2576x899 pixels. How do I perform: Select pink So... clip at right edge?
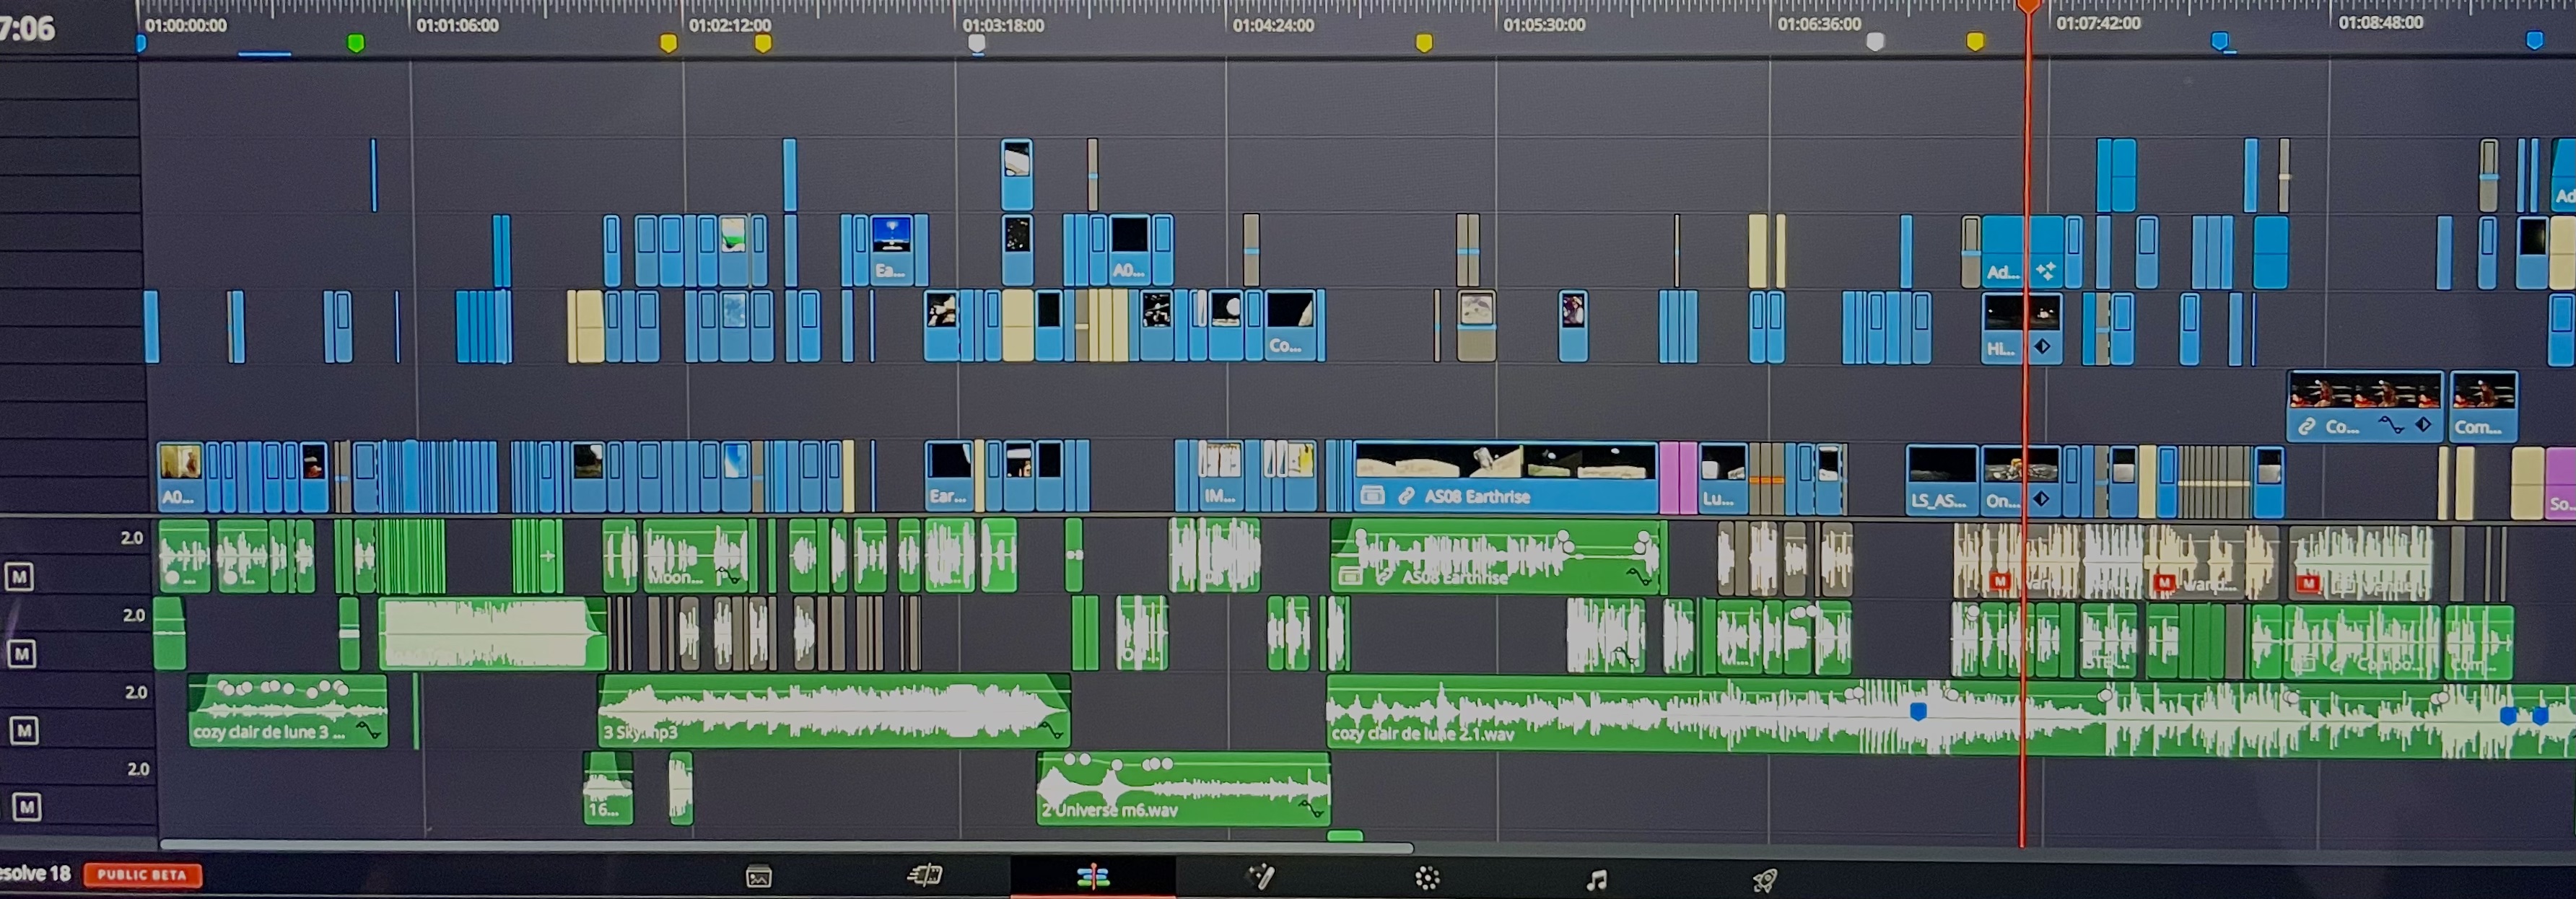pos(2561,483)
